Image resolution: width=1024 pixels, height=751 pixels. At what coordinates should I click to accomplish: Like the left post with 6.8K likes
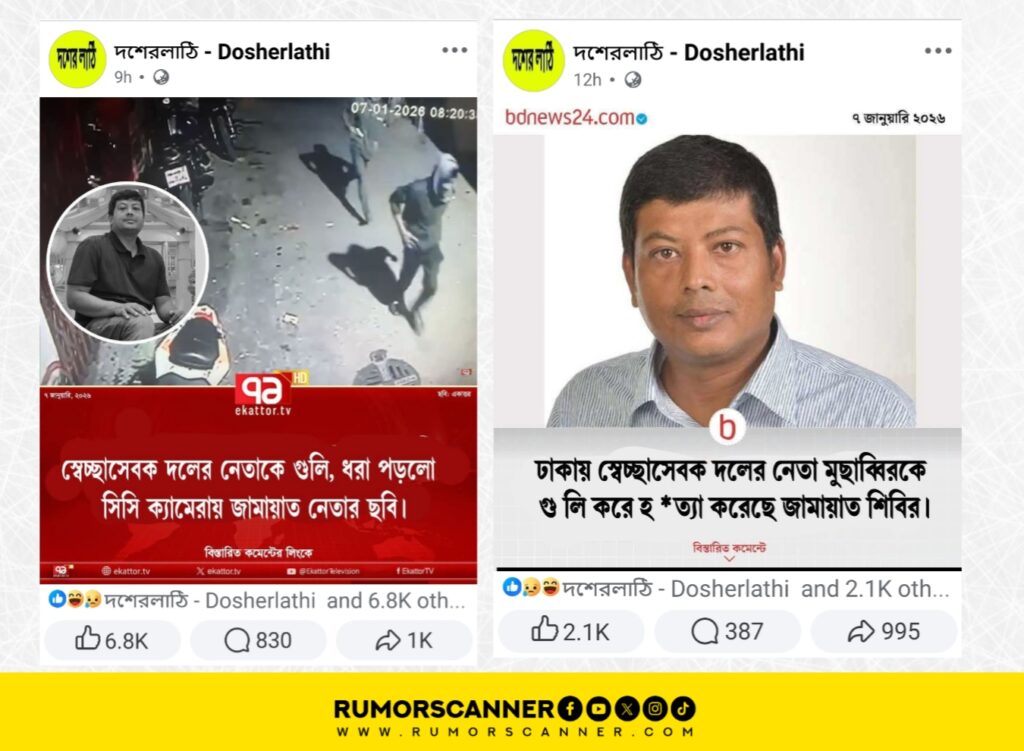click(x=112, y=640)
